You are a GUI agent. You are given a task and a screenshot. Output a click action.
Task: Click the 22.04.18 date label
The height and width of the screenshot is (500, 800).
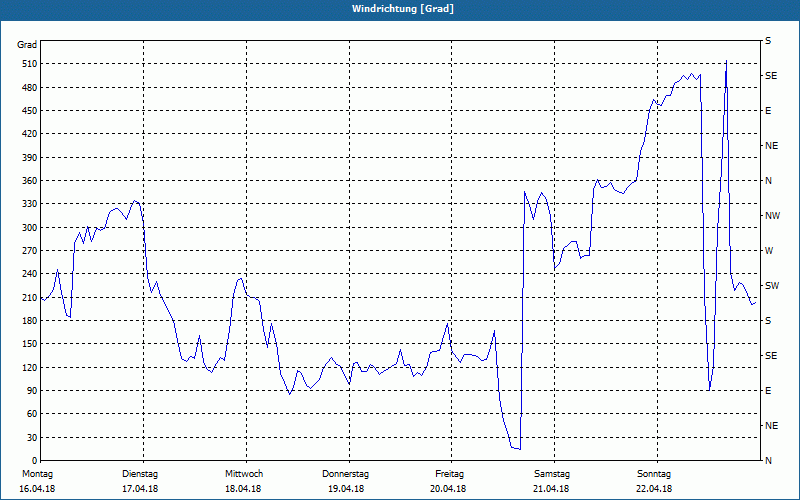[654, 489]
